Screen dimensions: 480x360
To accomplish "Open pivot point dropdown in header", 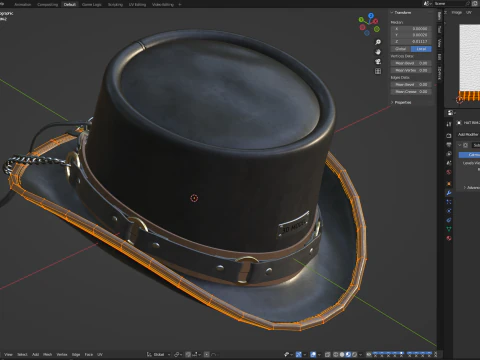I will click(x=178, y=354).
